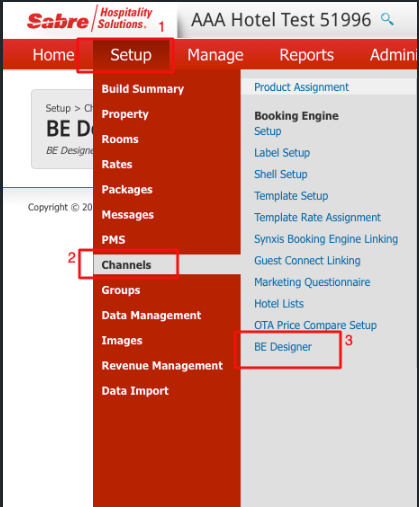Select Data Management in Setup menu
The image size is (419, 507).
(151, 315)
